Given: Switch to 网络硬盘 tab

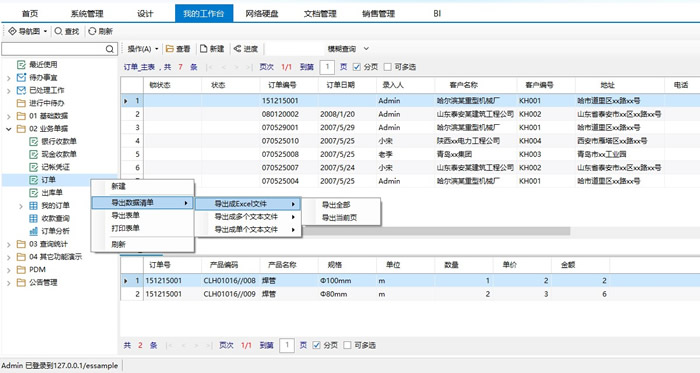Looking at the screenshot, I should [x=262, y=14].
